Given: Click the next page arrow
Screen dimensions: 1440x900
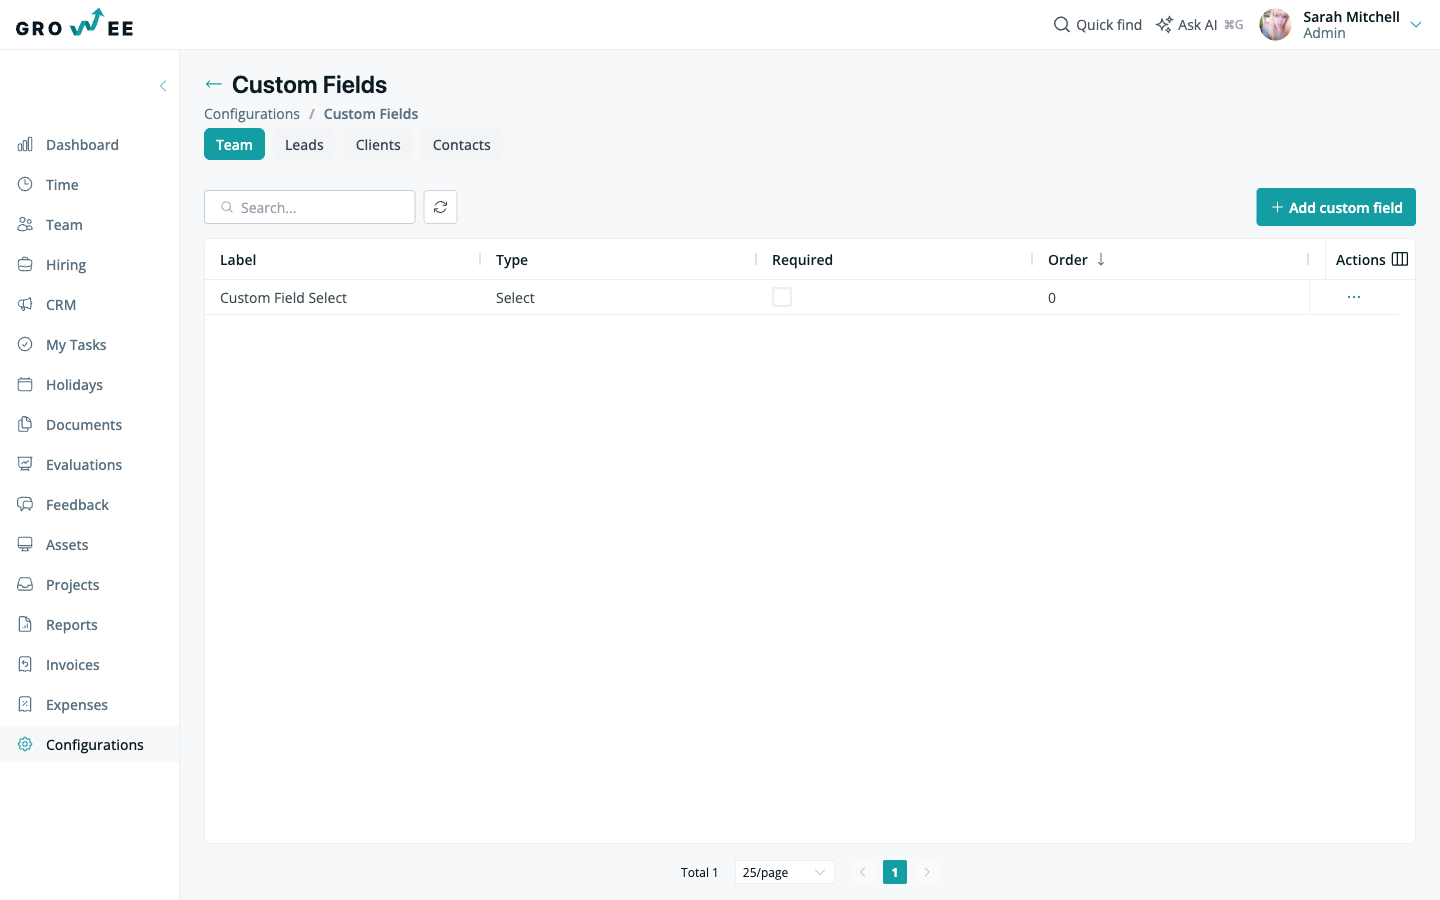Looking at the screenshot, I should click(927, 872).
